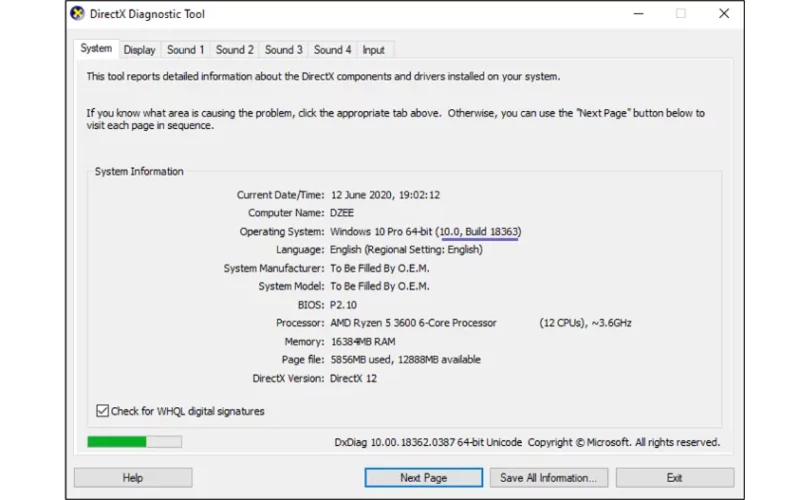Click the System Manufacturer value To Be Filled By O.E.M.

coord(380,268)
